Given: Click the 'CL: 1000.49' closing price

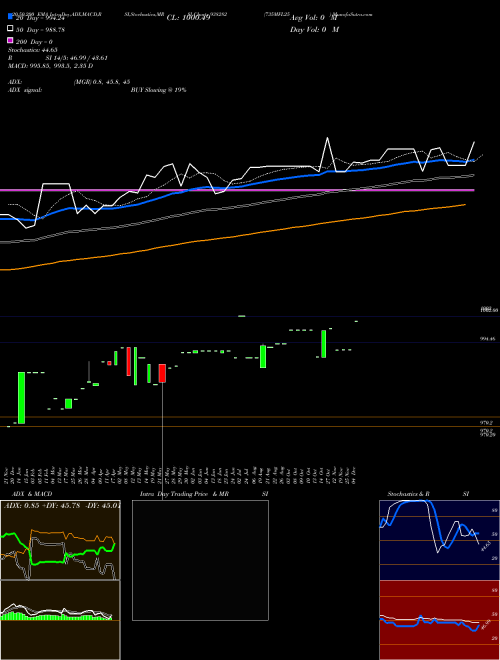Looking at the screenshot, I should (x=188, y=18).
